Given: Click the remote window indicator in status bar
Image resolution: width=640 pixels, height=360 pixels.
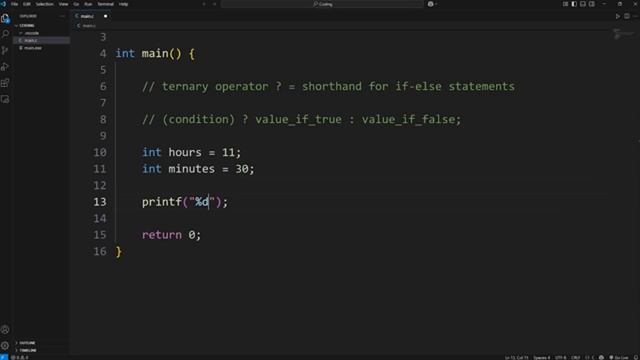Looking at the screenshot, I should tap(4, 357).
